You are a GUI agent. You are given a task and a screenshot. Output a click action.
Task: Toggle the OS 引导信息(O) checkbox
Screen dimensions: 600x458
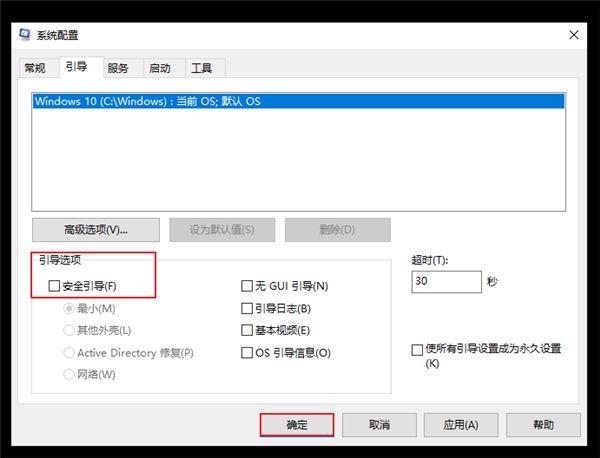pyautogui.click(x=247, y=352)
